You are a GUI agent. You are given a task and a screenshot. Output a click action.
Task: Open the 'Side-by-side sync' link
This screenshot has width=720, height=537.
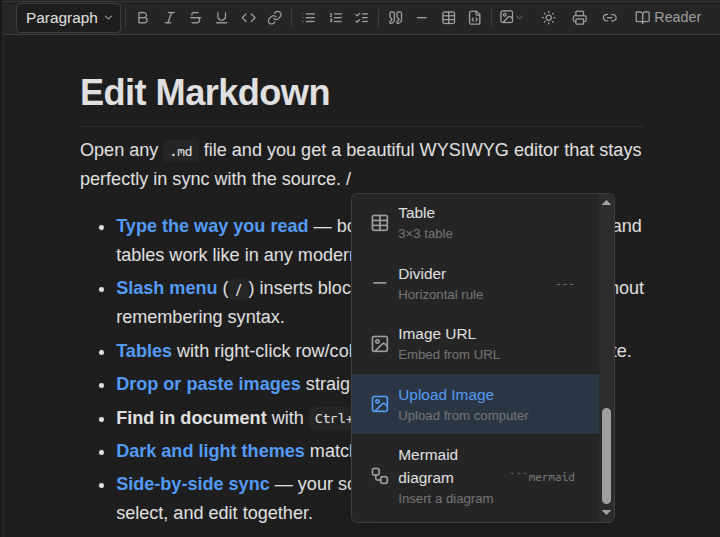pyautogui.click(x=193, y=484)
